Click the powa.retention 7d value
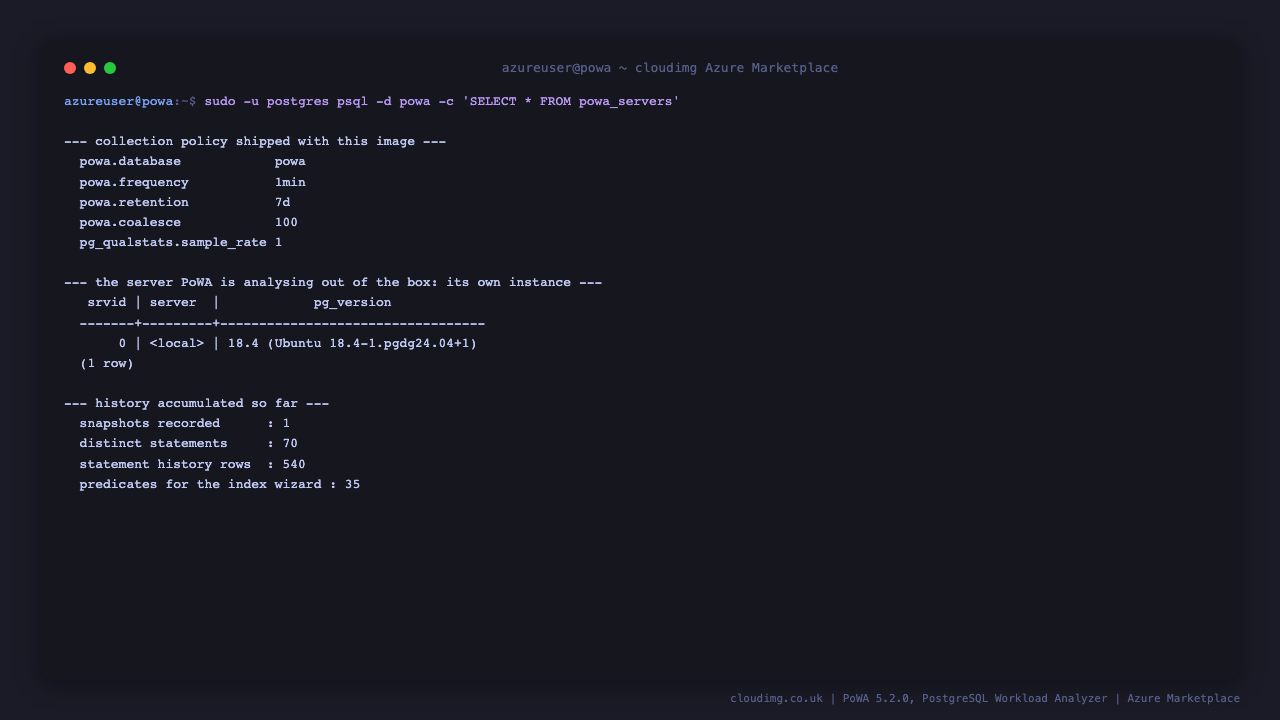Viewport: 1280px width, 720px height. [283, 202]
